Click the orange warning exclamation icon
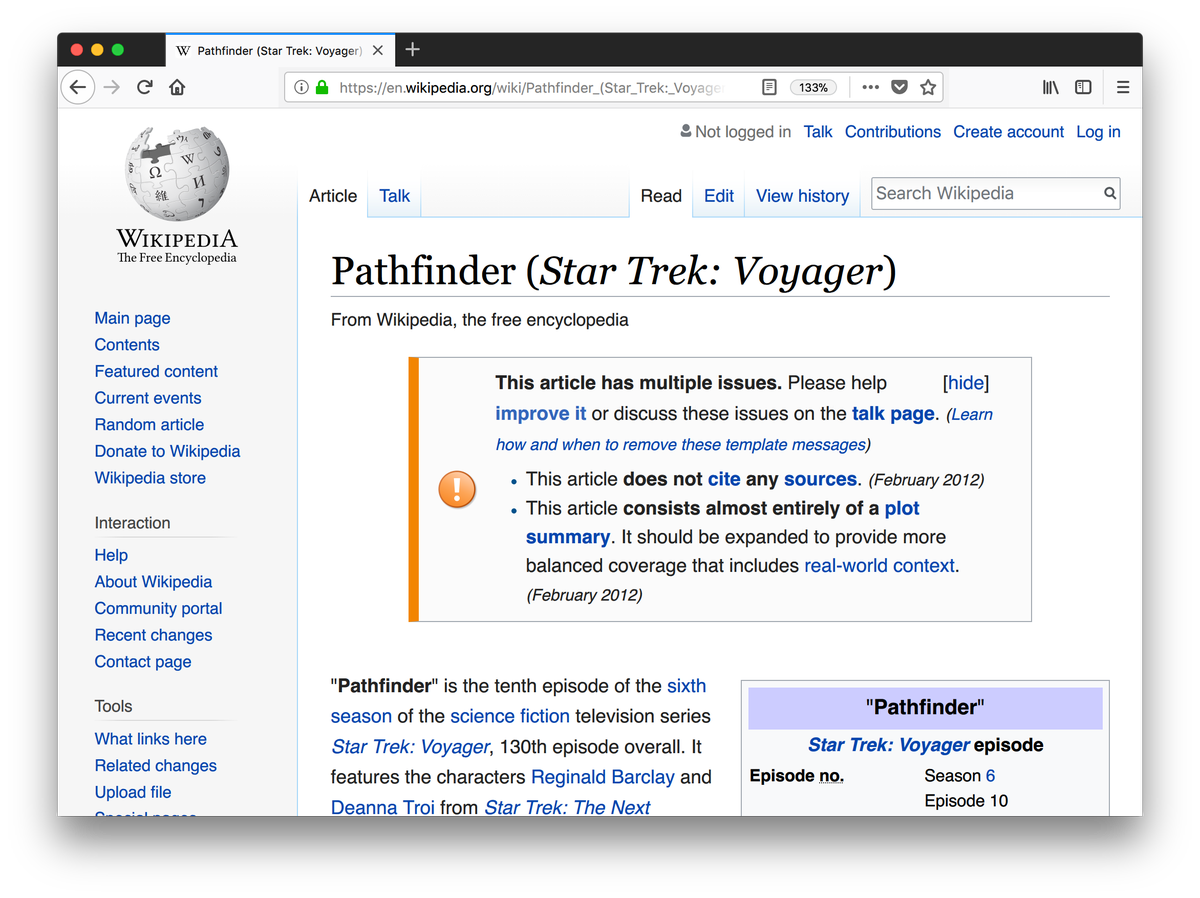 tap(457, 489)
